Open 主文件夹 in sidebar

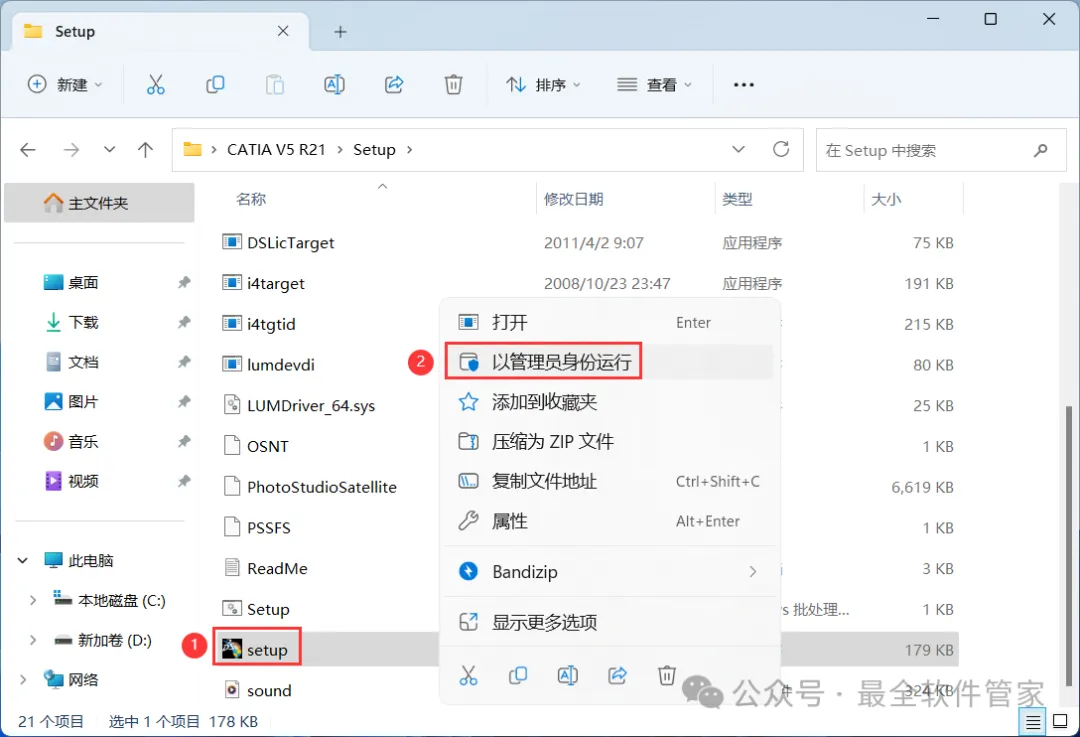[x=99, y=203]
